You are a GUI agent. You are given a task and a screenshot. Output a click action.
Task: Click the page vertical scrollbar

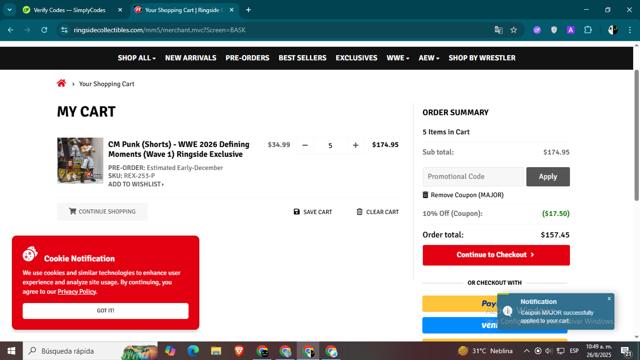pos(636,135)
